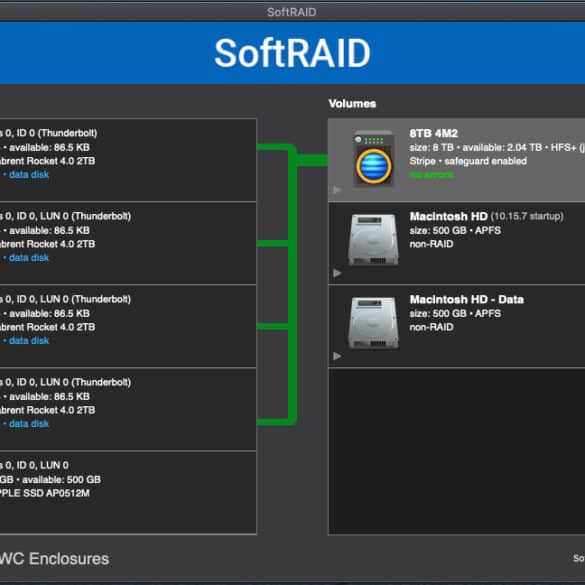
Task: Expand the Macintosh HD - Data volume triangle
Action: tap(337, 356)
